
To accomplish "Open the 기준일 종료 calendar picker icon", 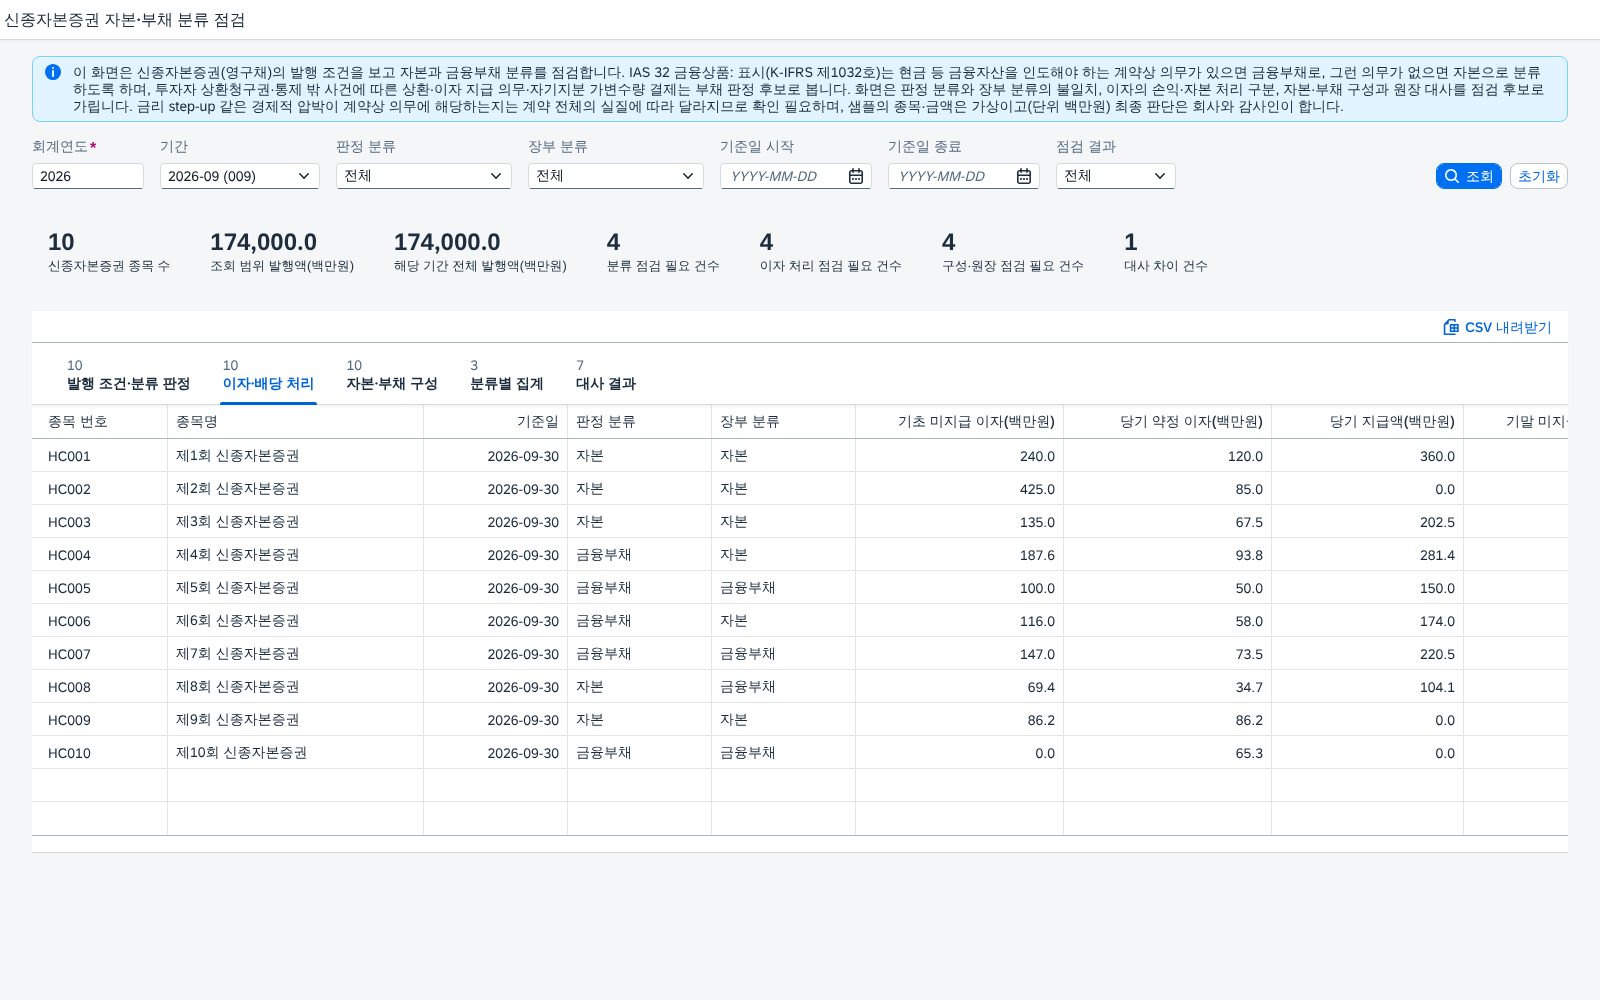I will point(1024,176).
